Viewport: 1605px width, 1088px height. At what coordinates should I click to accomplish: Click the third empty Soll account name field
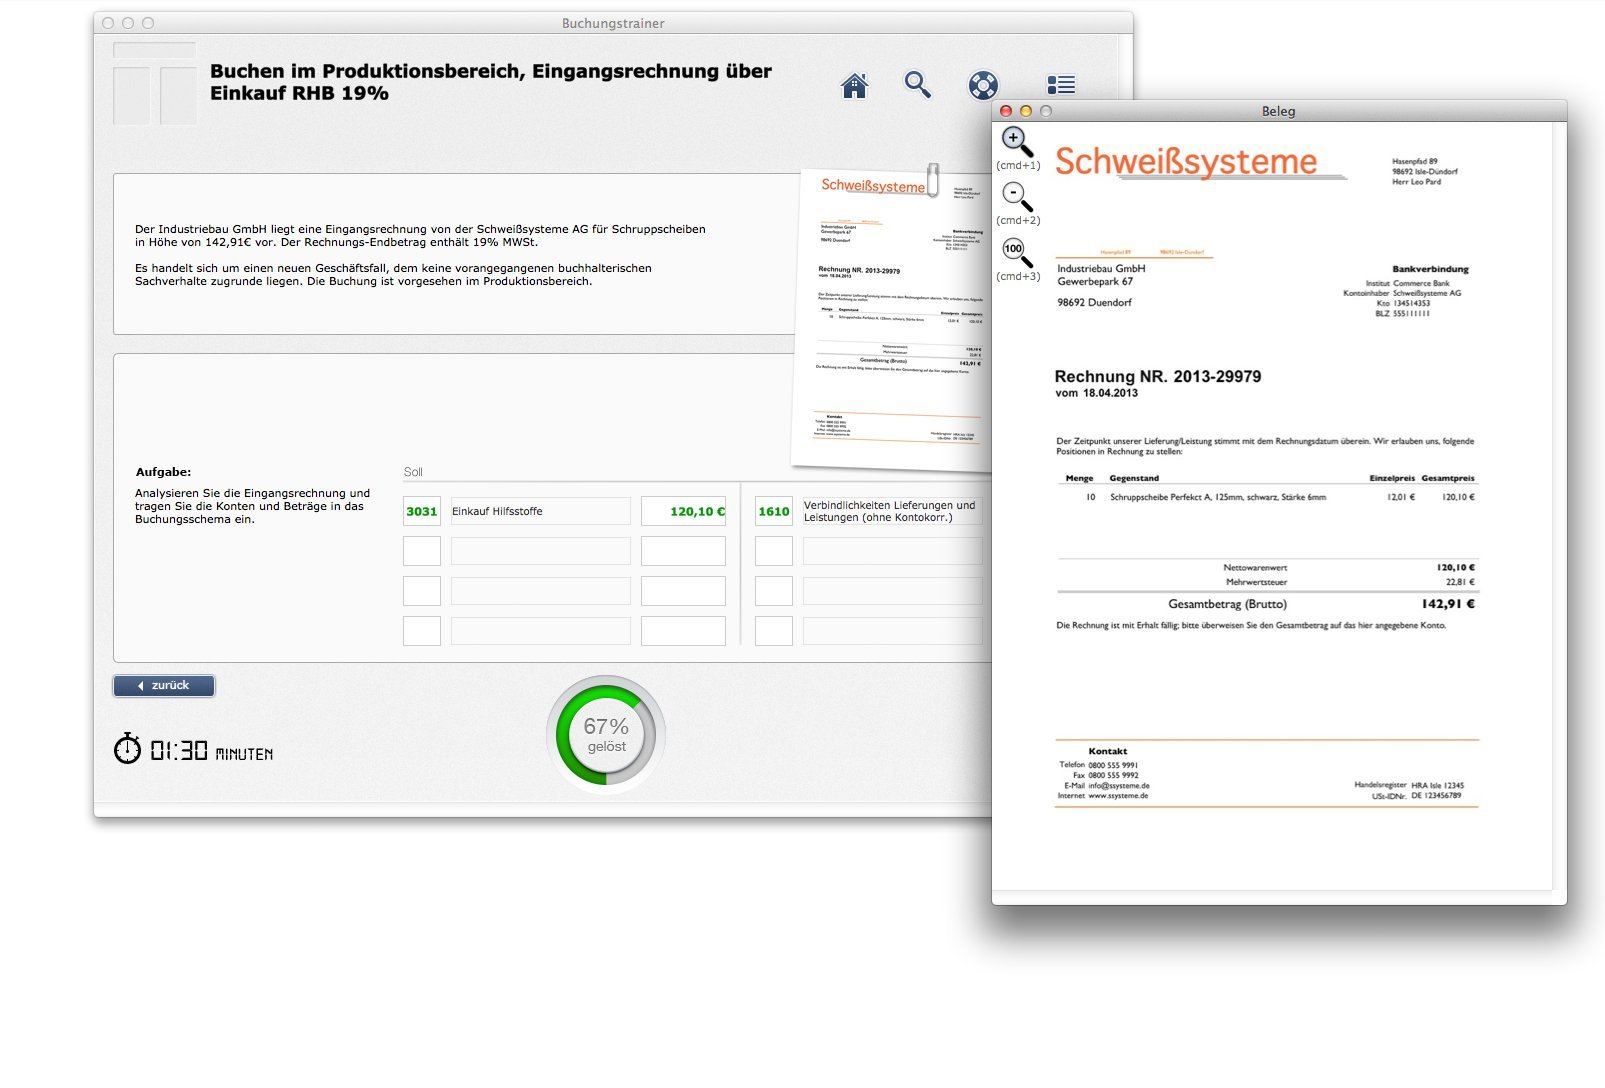point(540,591)
